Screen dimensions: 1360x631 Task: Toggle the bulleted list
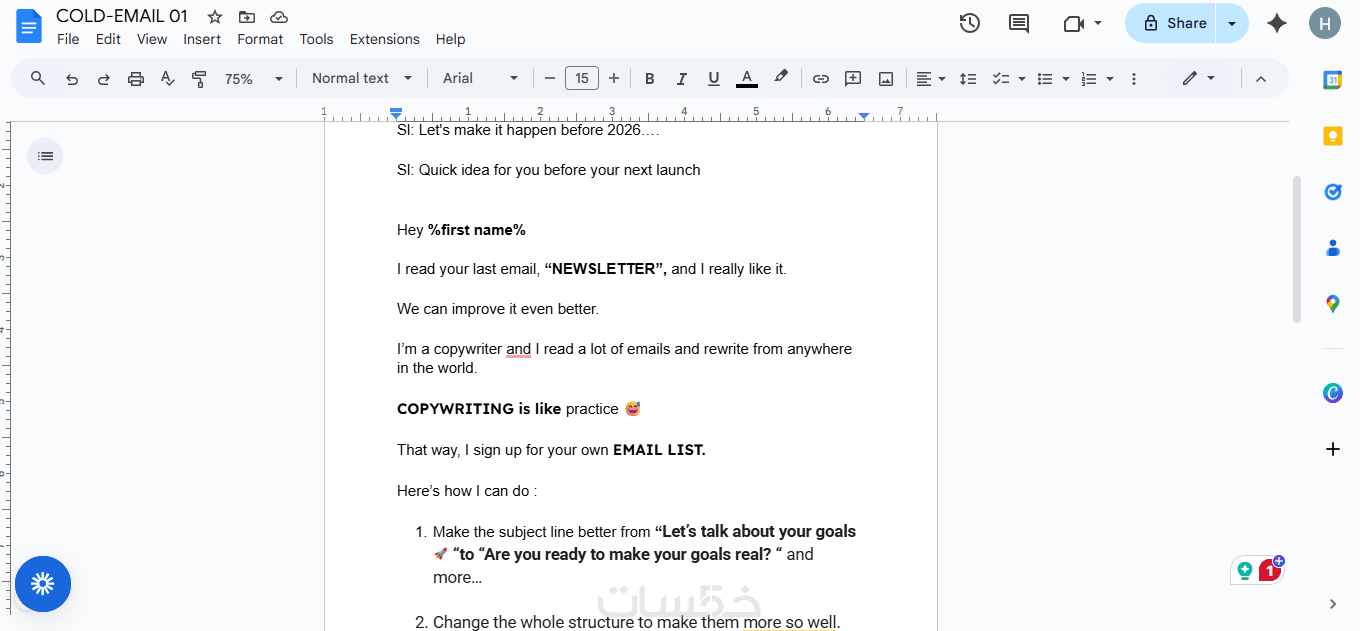1045,78
